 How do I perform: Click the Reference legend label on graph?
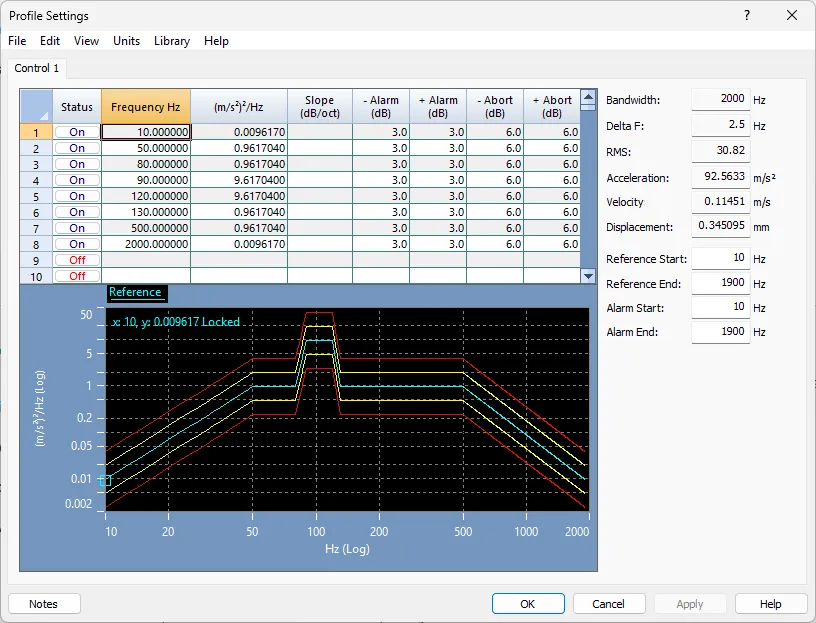click(135, 293)
